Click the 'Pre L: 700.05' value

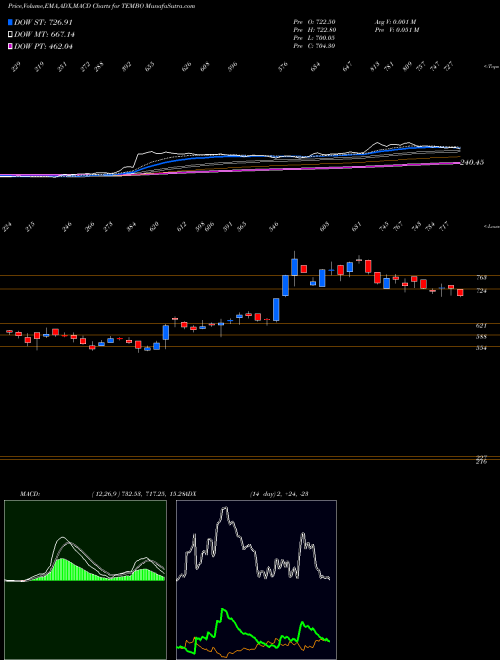click(x=314, y=38)
